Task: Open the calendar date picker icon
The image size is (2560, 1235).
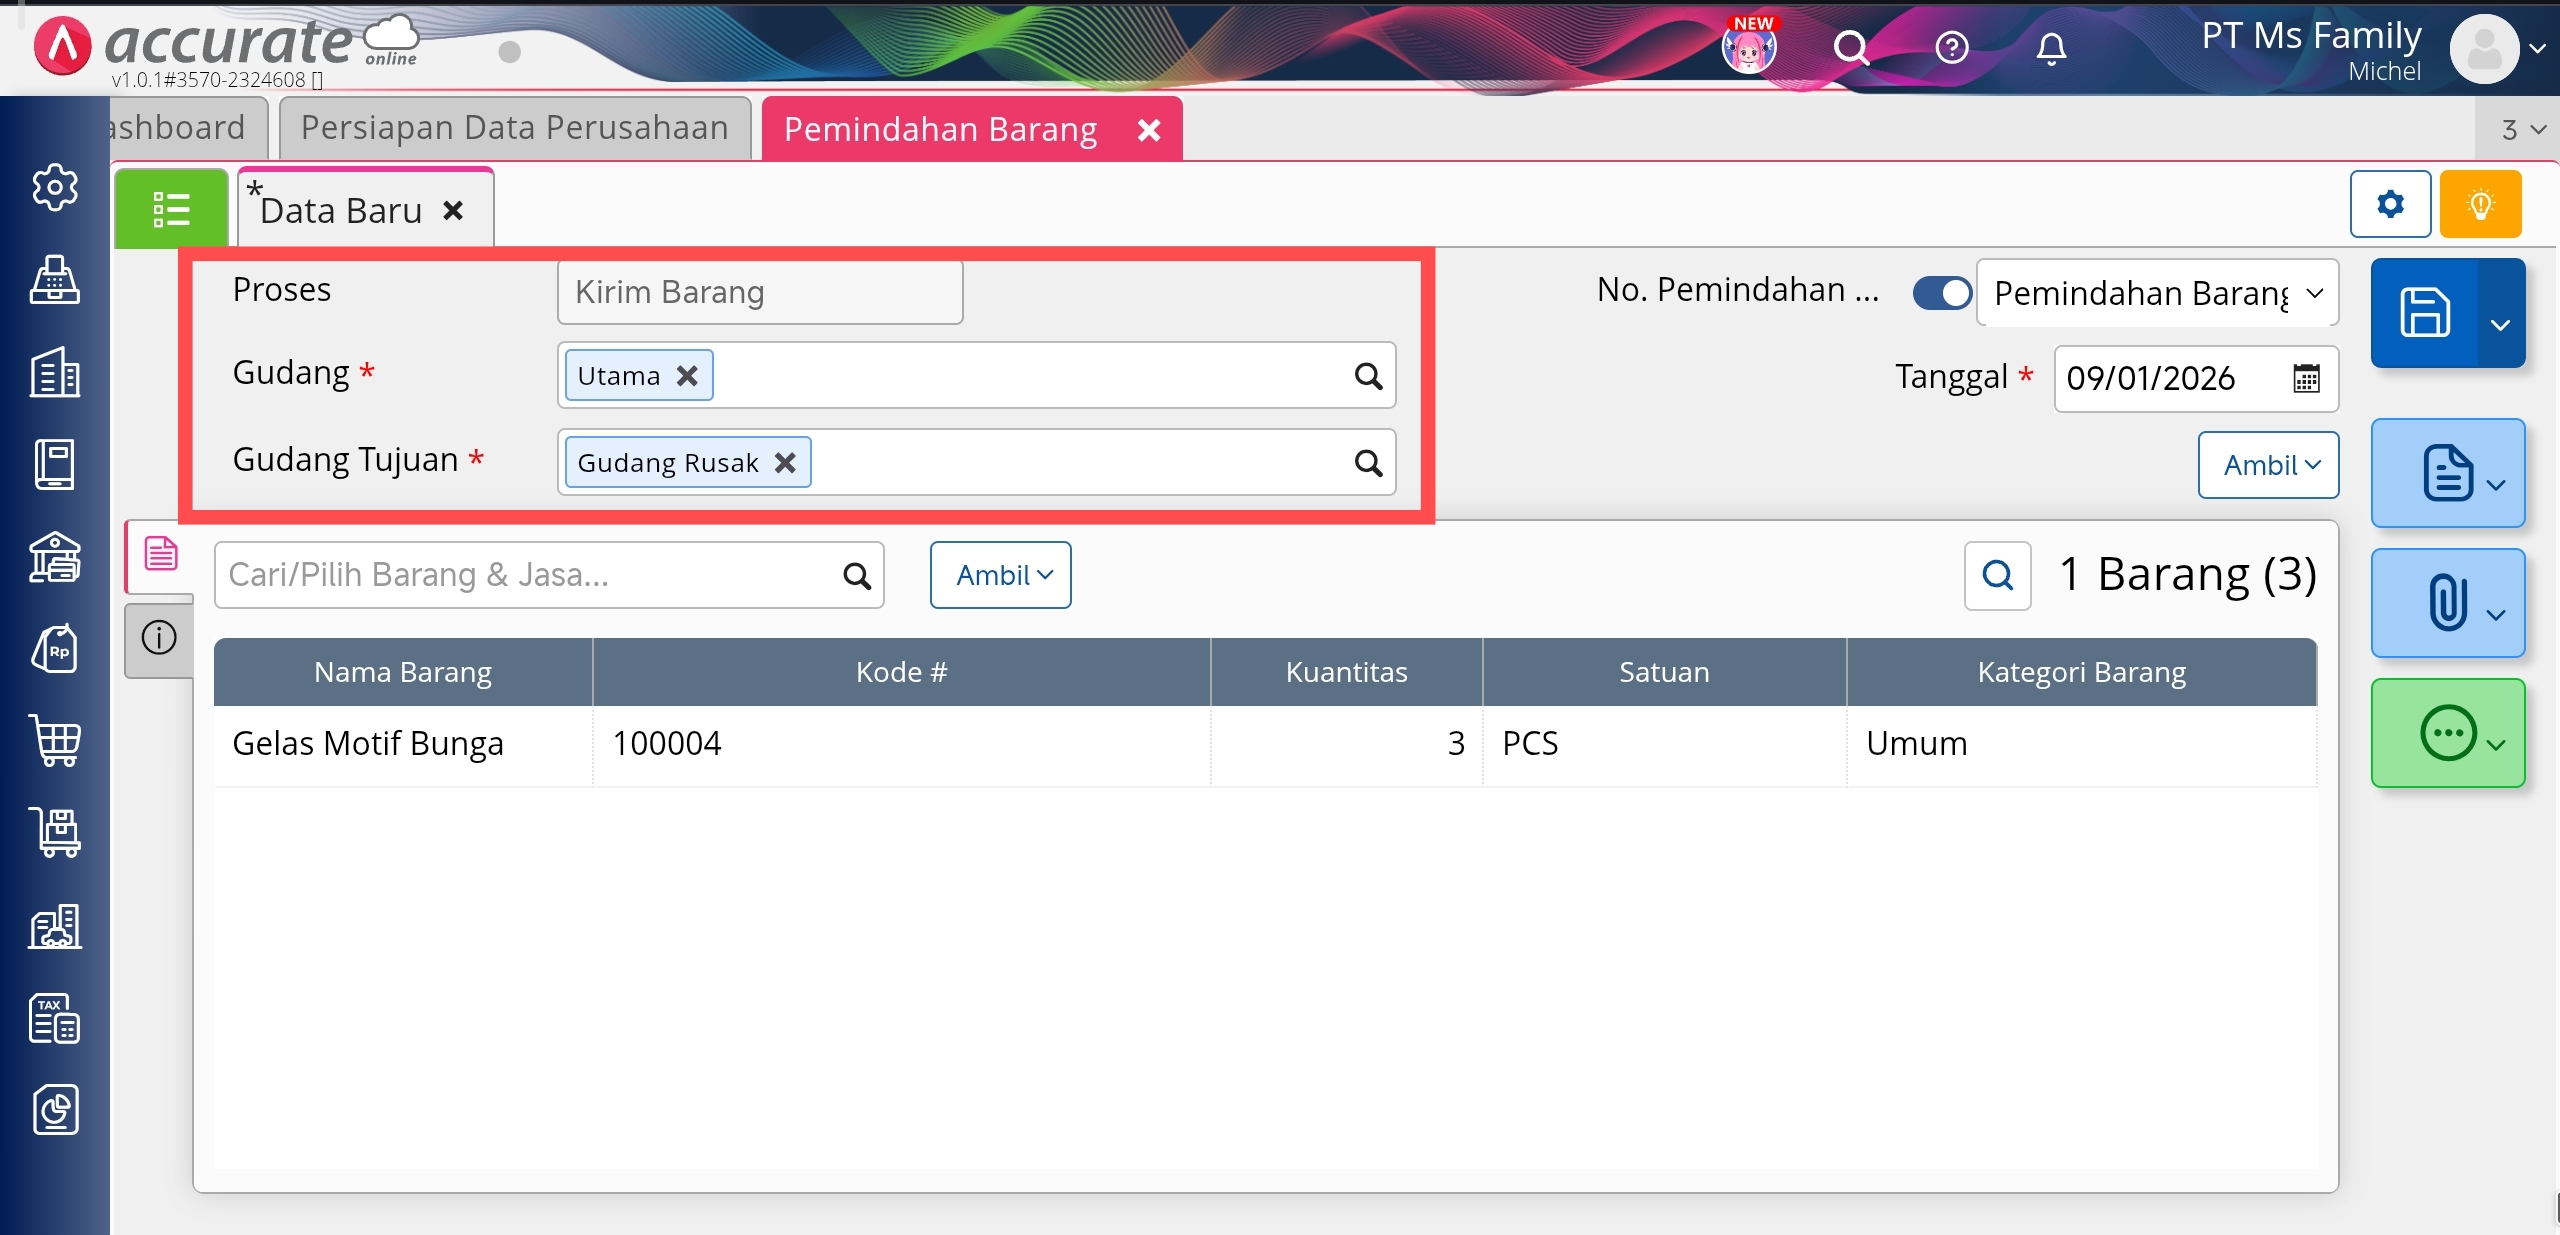Action: [2306, 379]
